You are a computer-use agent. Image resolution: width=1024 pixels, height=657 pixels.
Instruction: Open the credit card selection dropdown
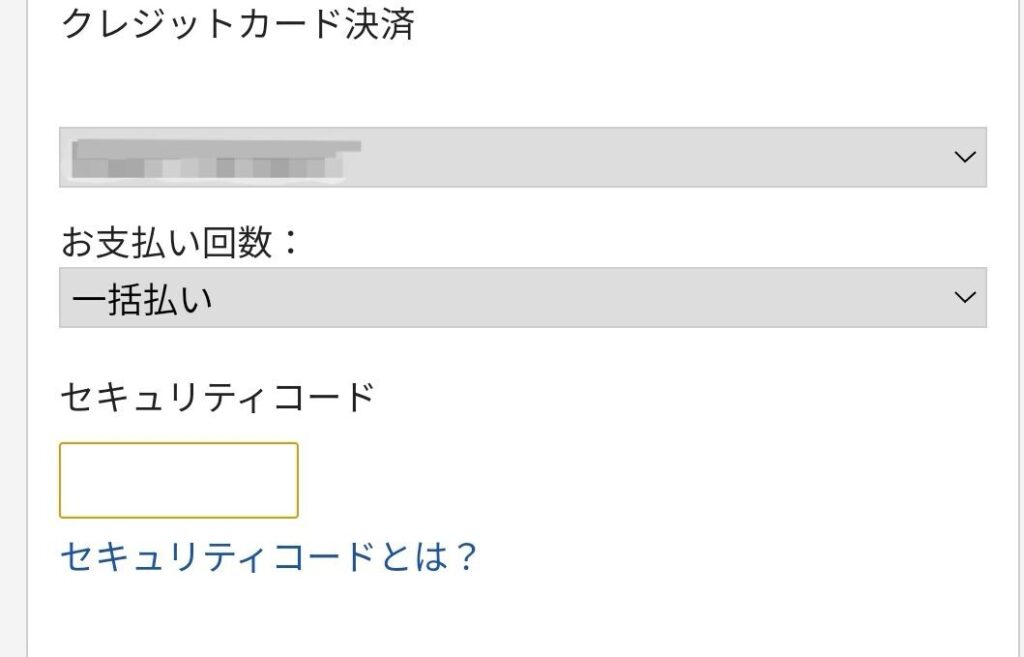pos(522,157)
